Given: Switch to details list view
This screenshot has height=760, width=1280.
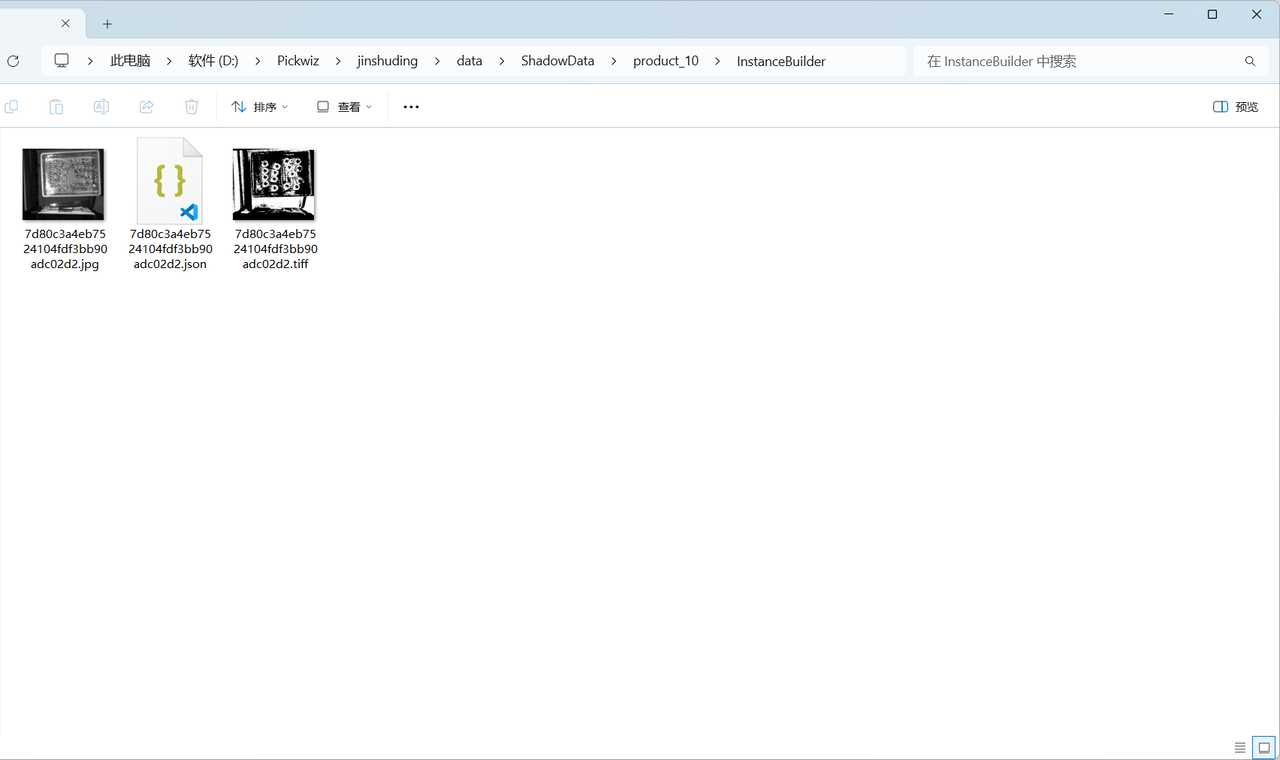Looking at the screenshot, I should [x=1240, y=747].
